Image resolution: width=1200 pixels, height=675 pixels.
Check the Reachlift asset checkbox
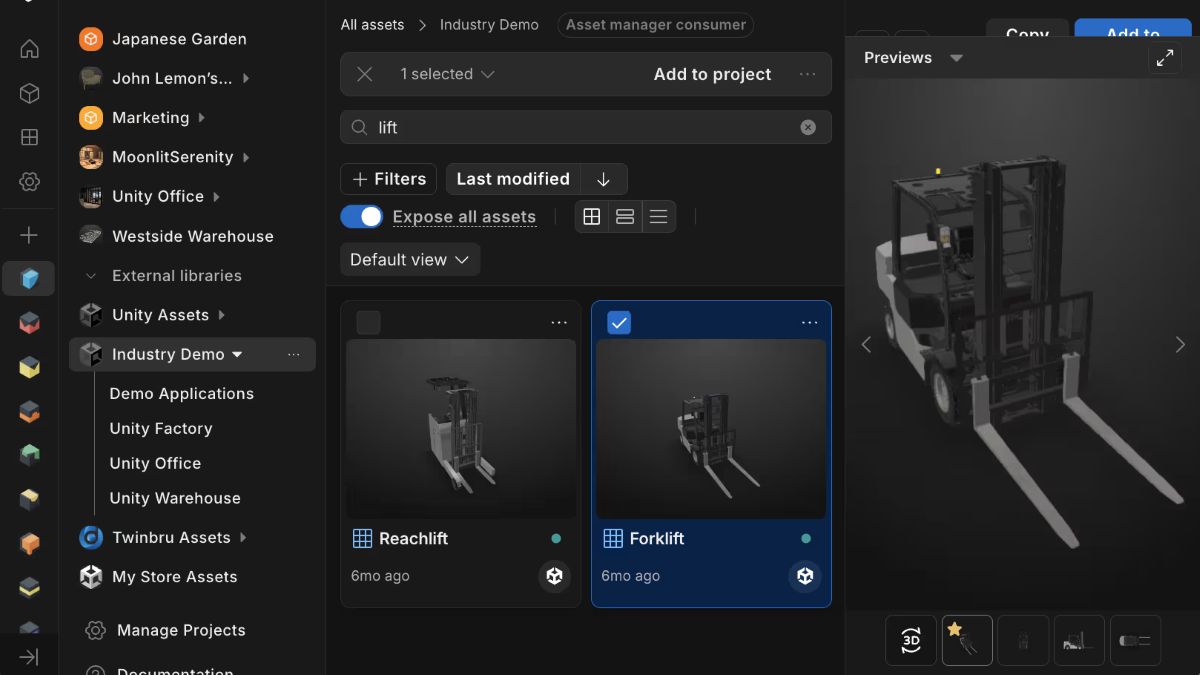368,322
